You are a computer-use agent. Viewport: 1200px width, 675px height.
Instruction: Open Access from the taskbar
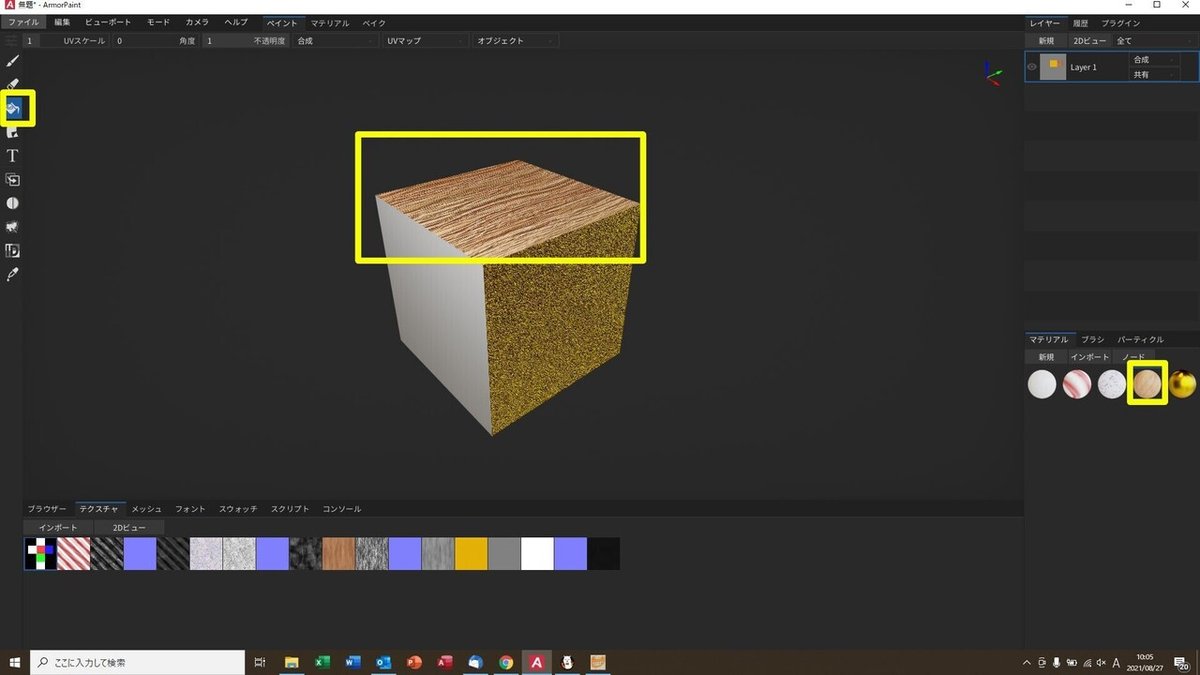[x=445, y=662]
